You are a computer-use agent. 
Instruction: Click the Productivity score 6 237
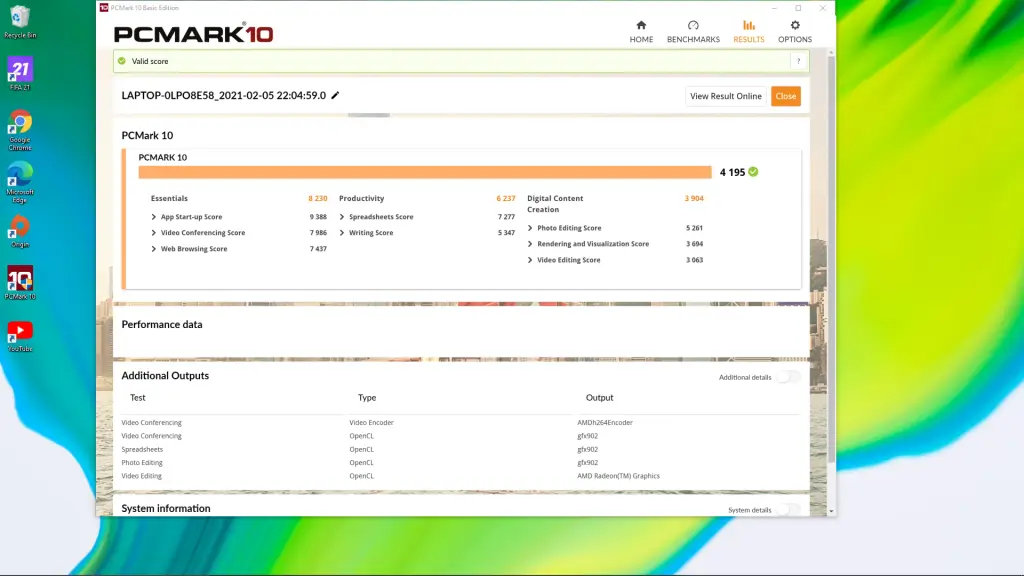[x=505, y=199]
